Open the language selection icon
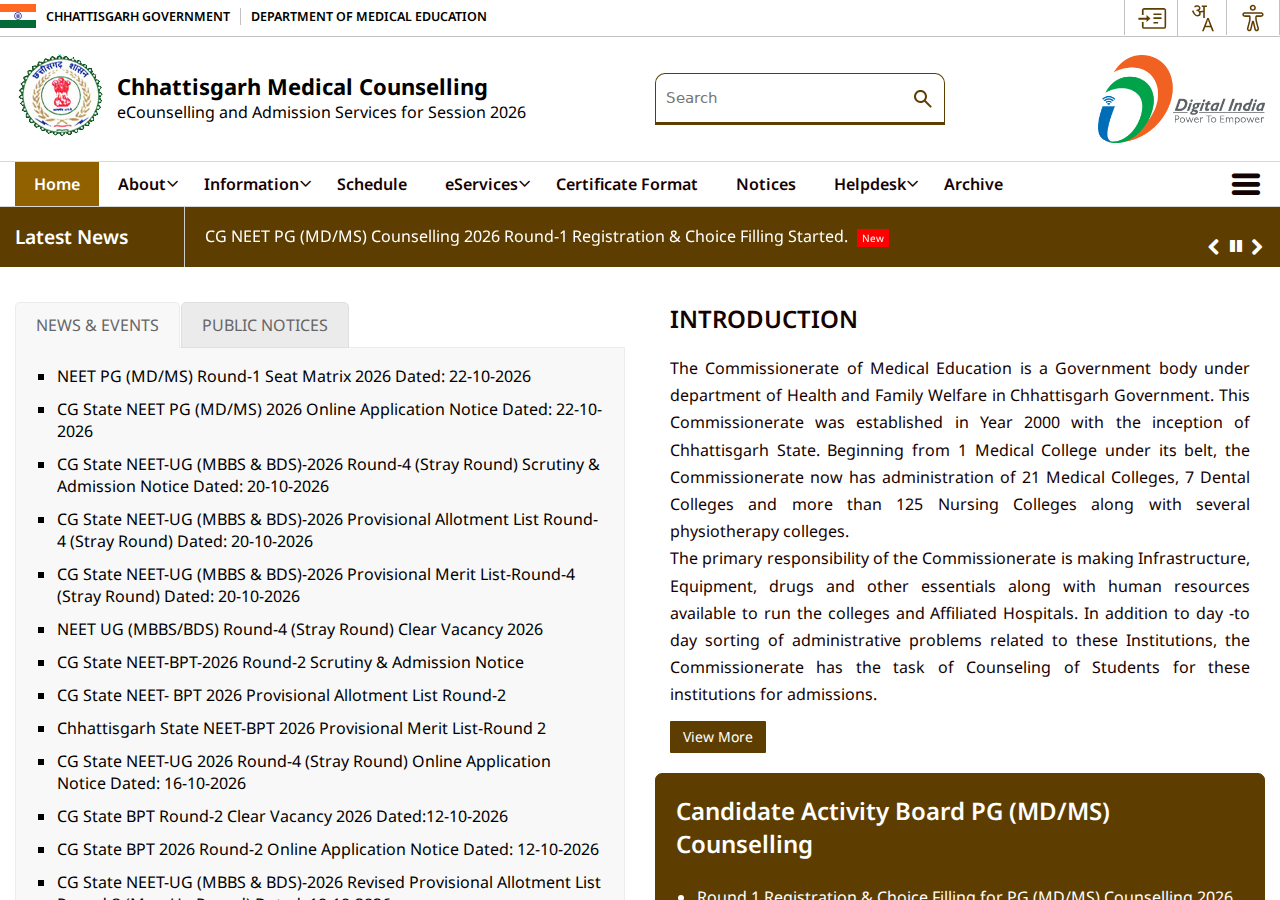This screenshot has height=900, width=1280. pyautogui.click(x=1203, y=18)
